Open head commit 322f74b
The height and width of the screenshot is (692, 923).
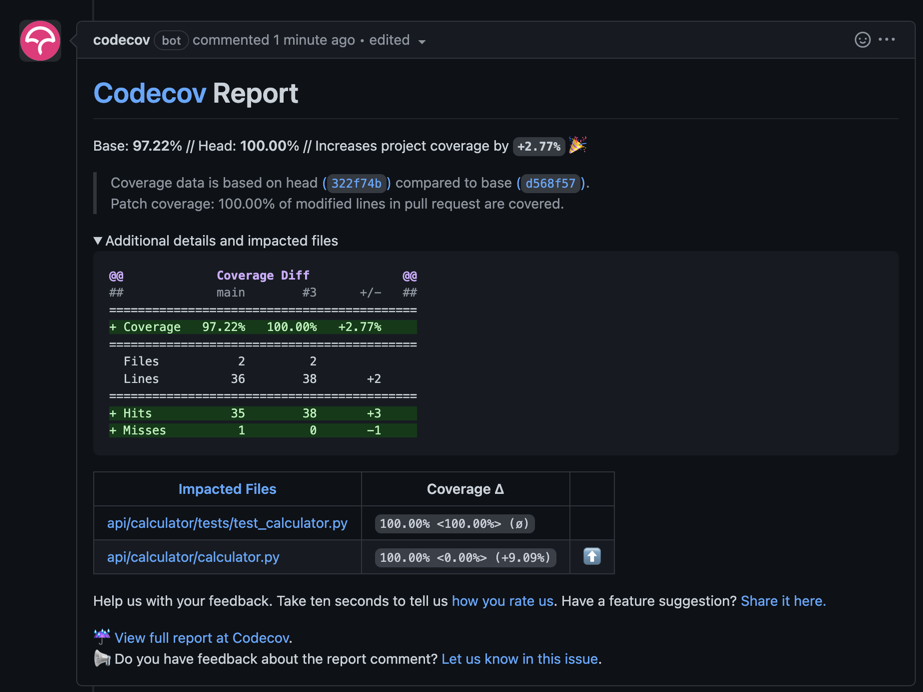pos(356,183)
